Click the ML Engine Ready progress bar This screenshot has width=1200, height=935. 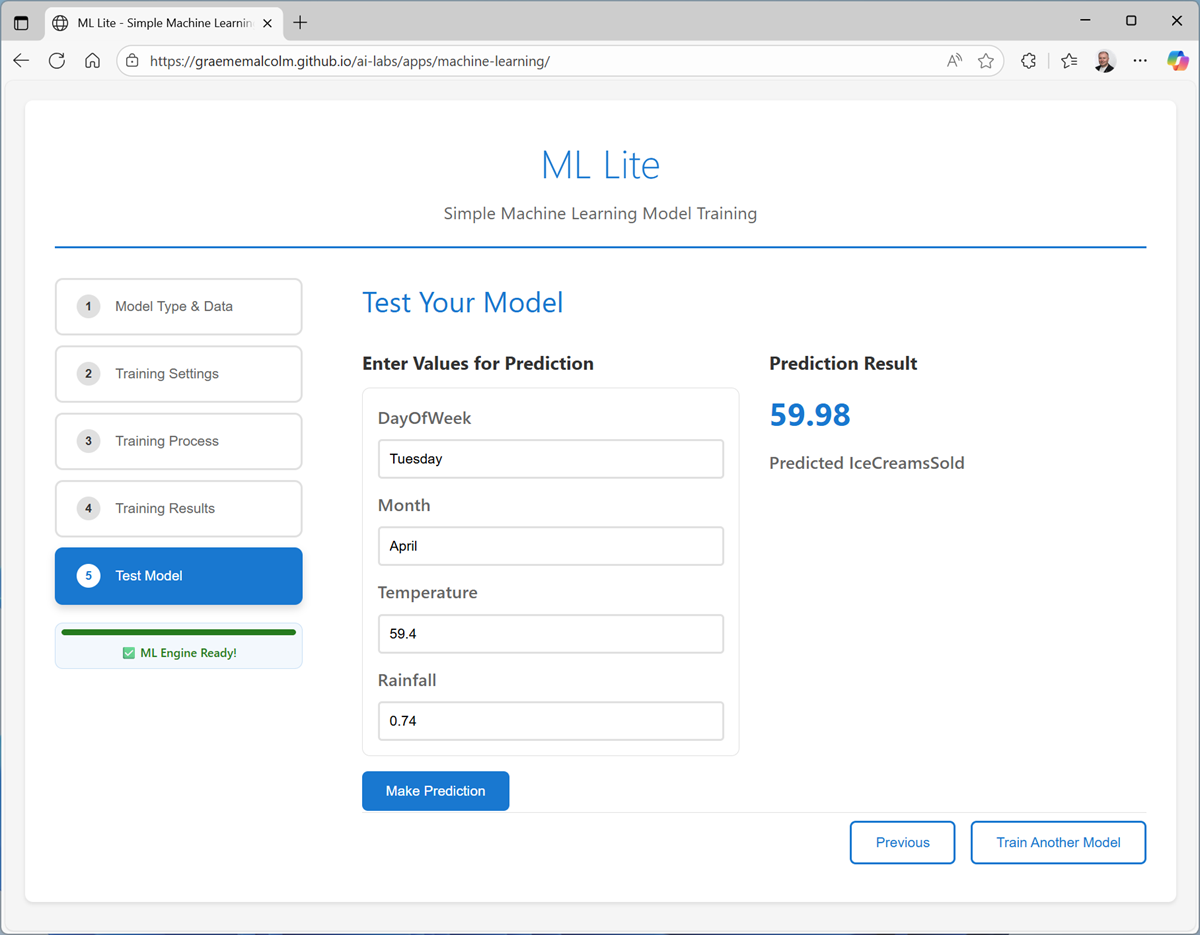pyautogui.click(x=178, y=632)
